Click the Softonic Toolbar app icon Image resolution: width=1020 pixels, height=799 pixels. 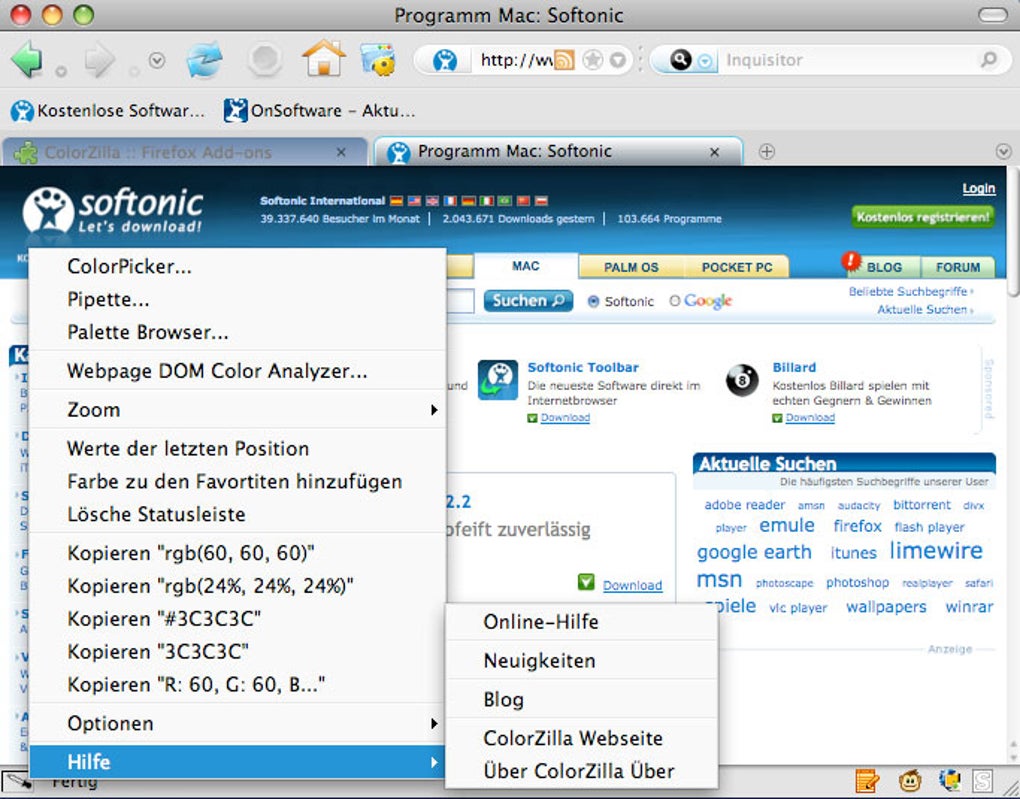498,380
